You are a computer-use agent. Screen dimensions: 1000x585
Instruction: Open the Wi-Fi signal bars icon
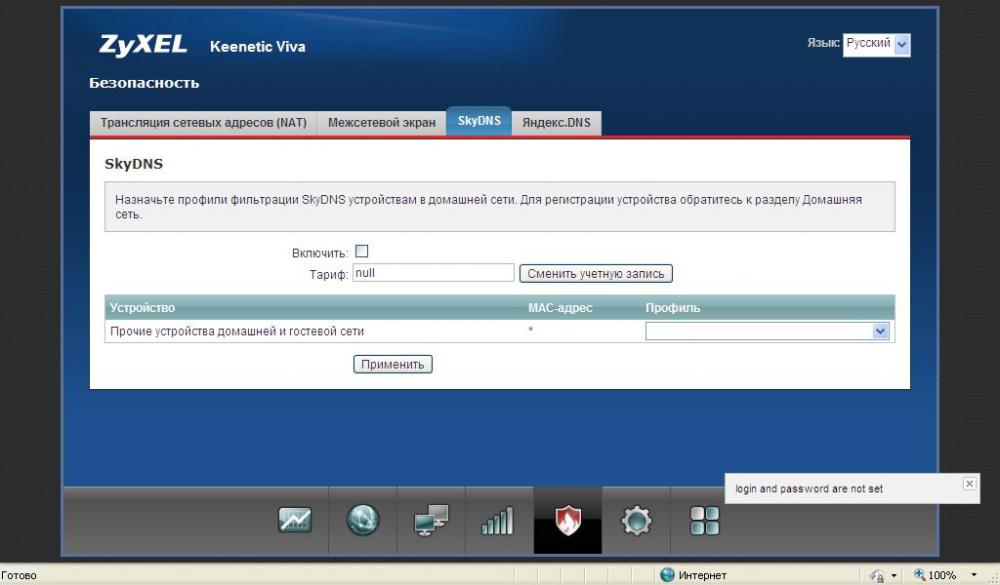pyautogui.click(x=497, y=521)
